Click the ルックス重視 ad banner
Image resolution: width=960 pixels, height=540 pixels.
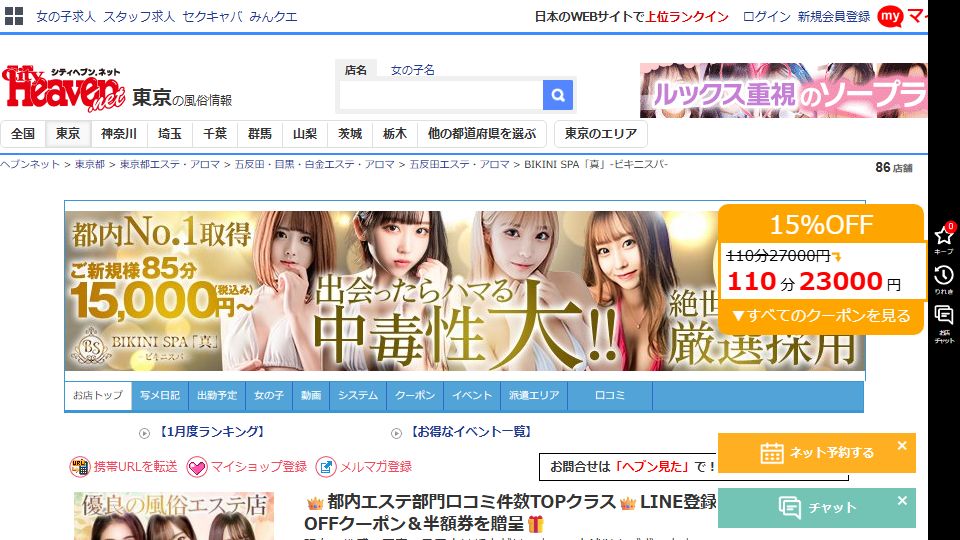784,90
